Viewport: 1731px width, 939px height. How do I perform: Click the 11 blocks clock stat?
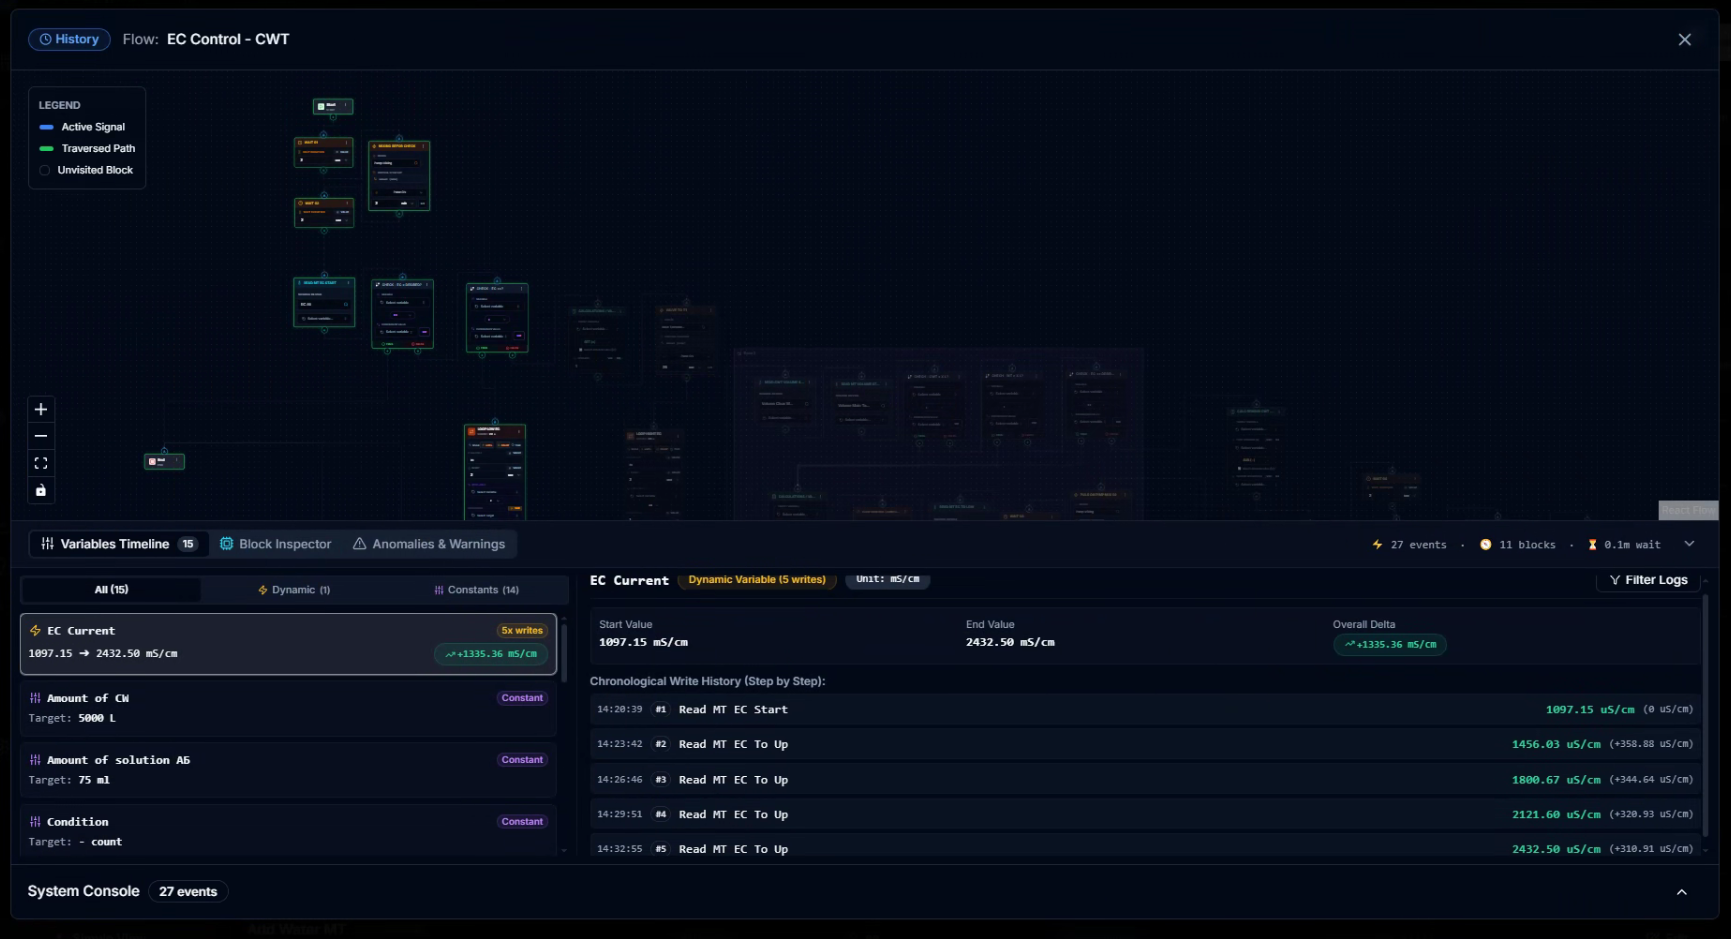point(1518,545)
